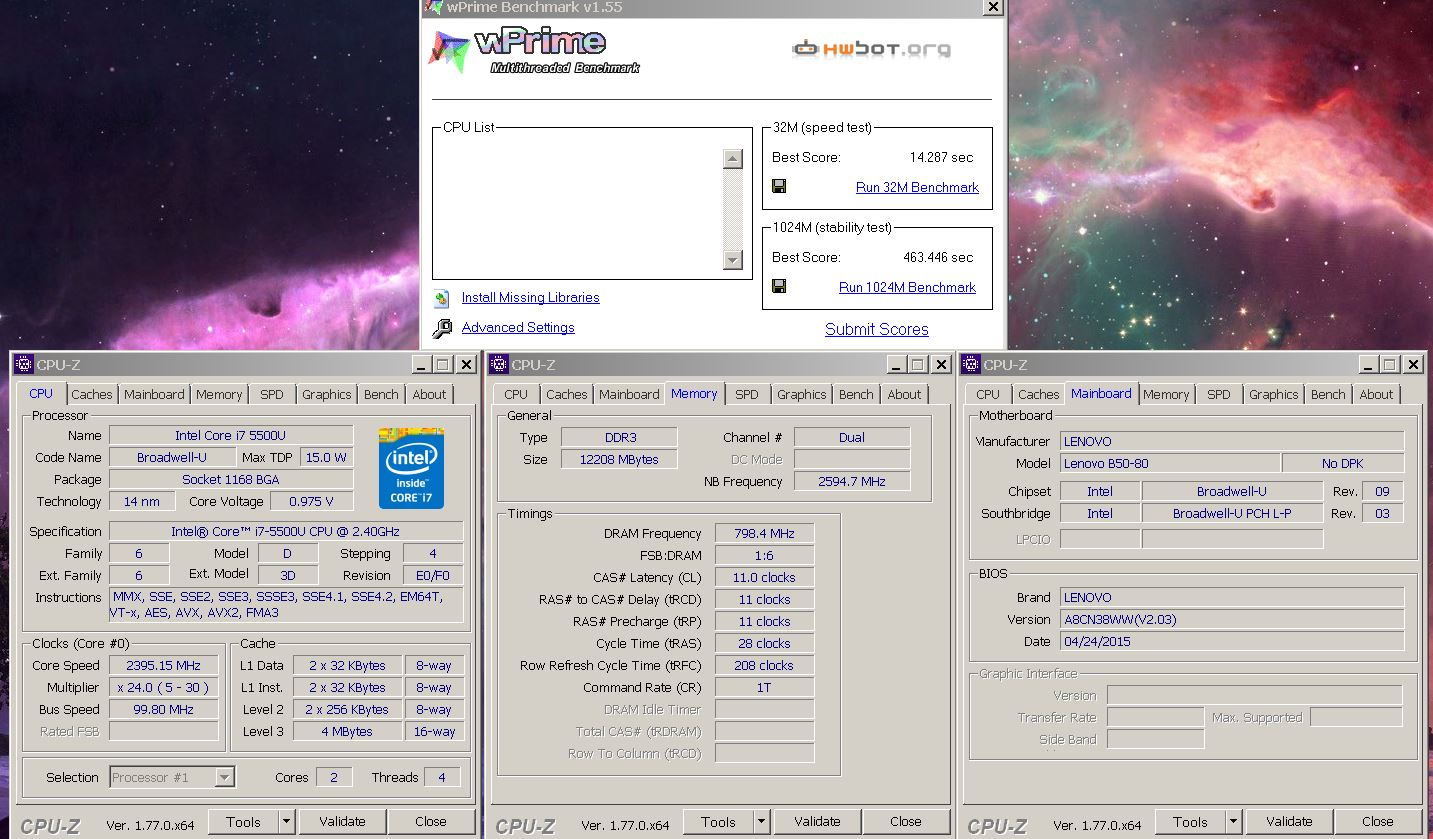This screenshot has height=839, width=1433.
Task: Click Command Rate value 1T
Action: click(x=764, y=687)
